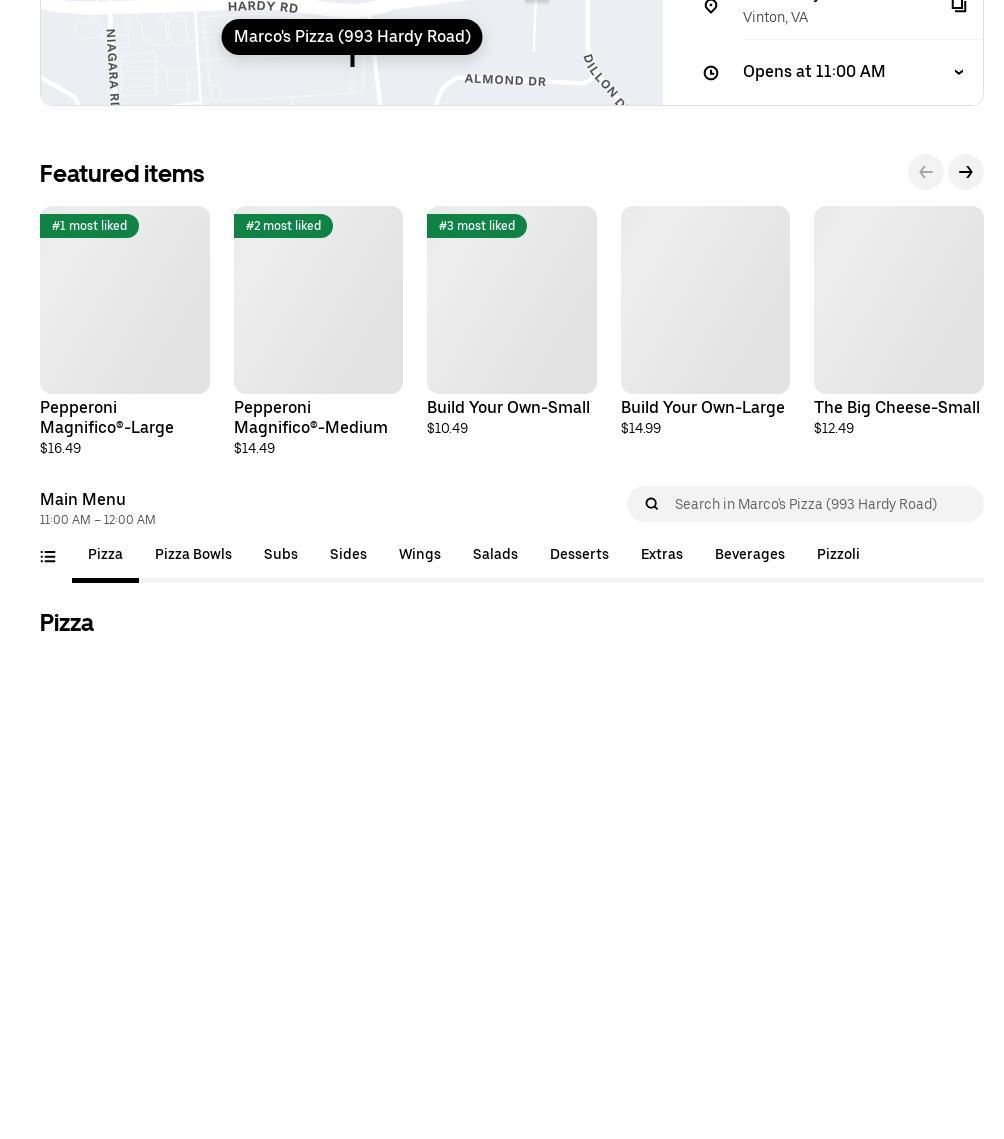The image size is (1004, 1139).
Task: Search in Marco's Pizza menu field
Action: pyautogui.click(x=805, y=504)
